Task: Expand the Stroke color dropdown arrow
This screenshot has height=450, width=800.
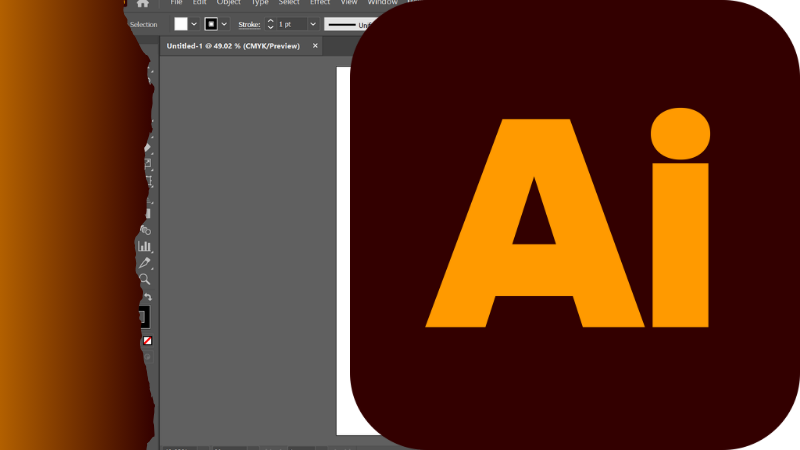Action: click(x=224, y=24)
